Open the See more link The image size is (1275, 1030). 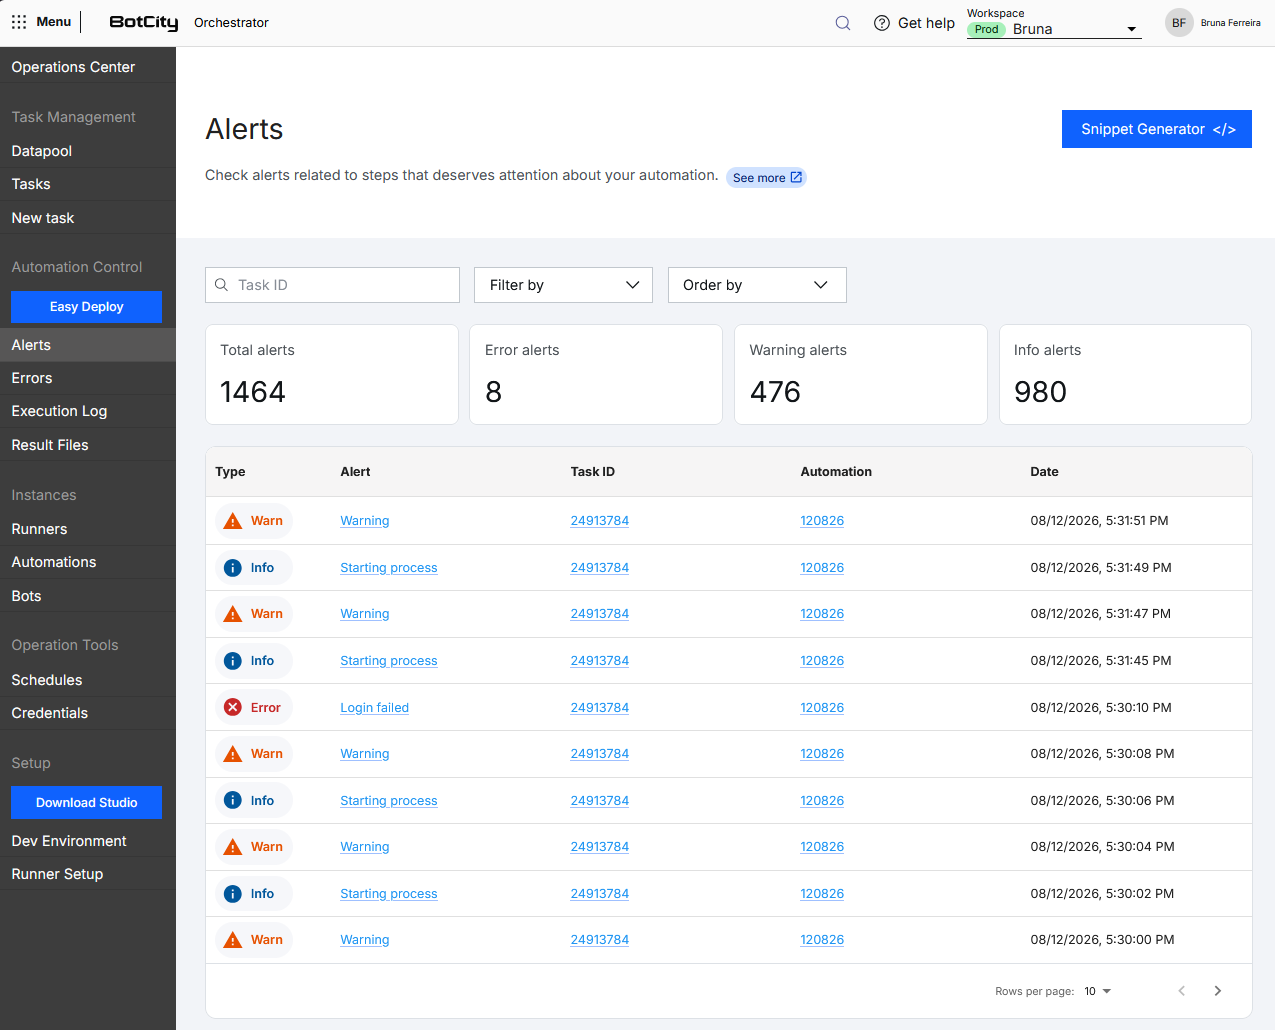pyautogui.click(x=766, y=178)
